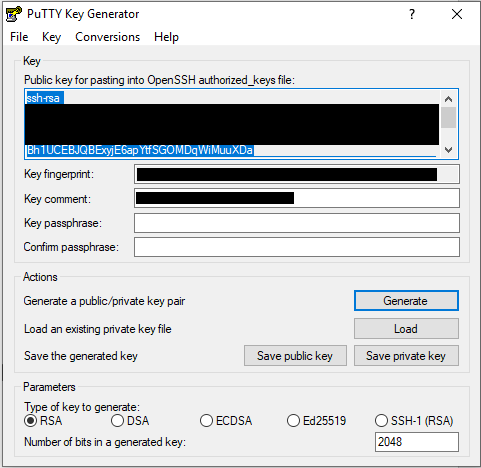
Task: Open the Key menu
Action: coord(51,37)
